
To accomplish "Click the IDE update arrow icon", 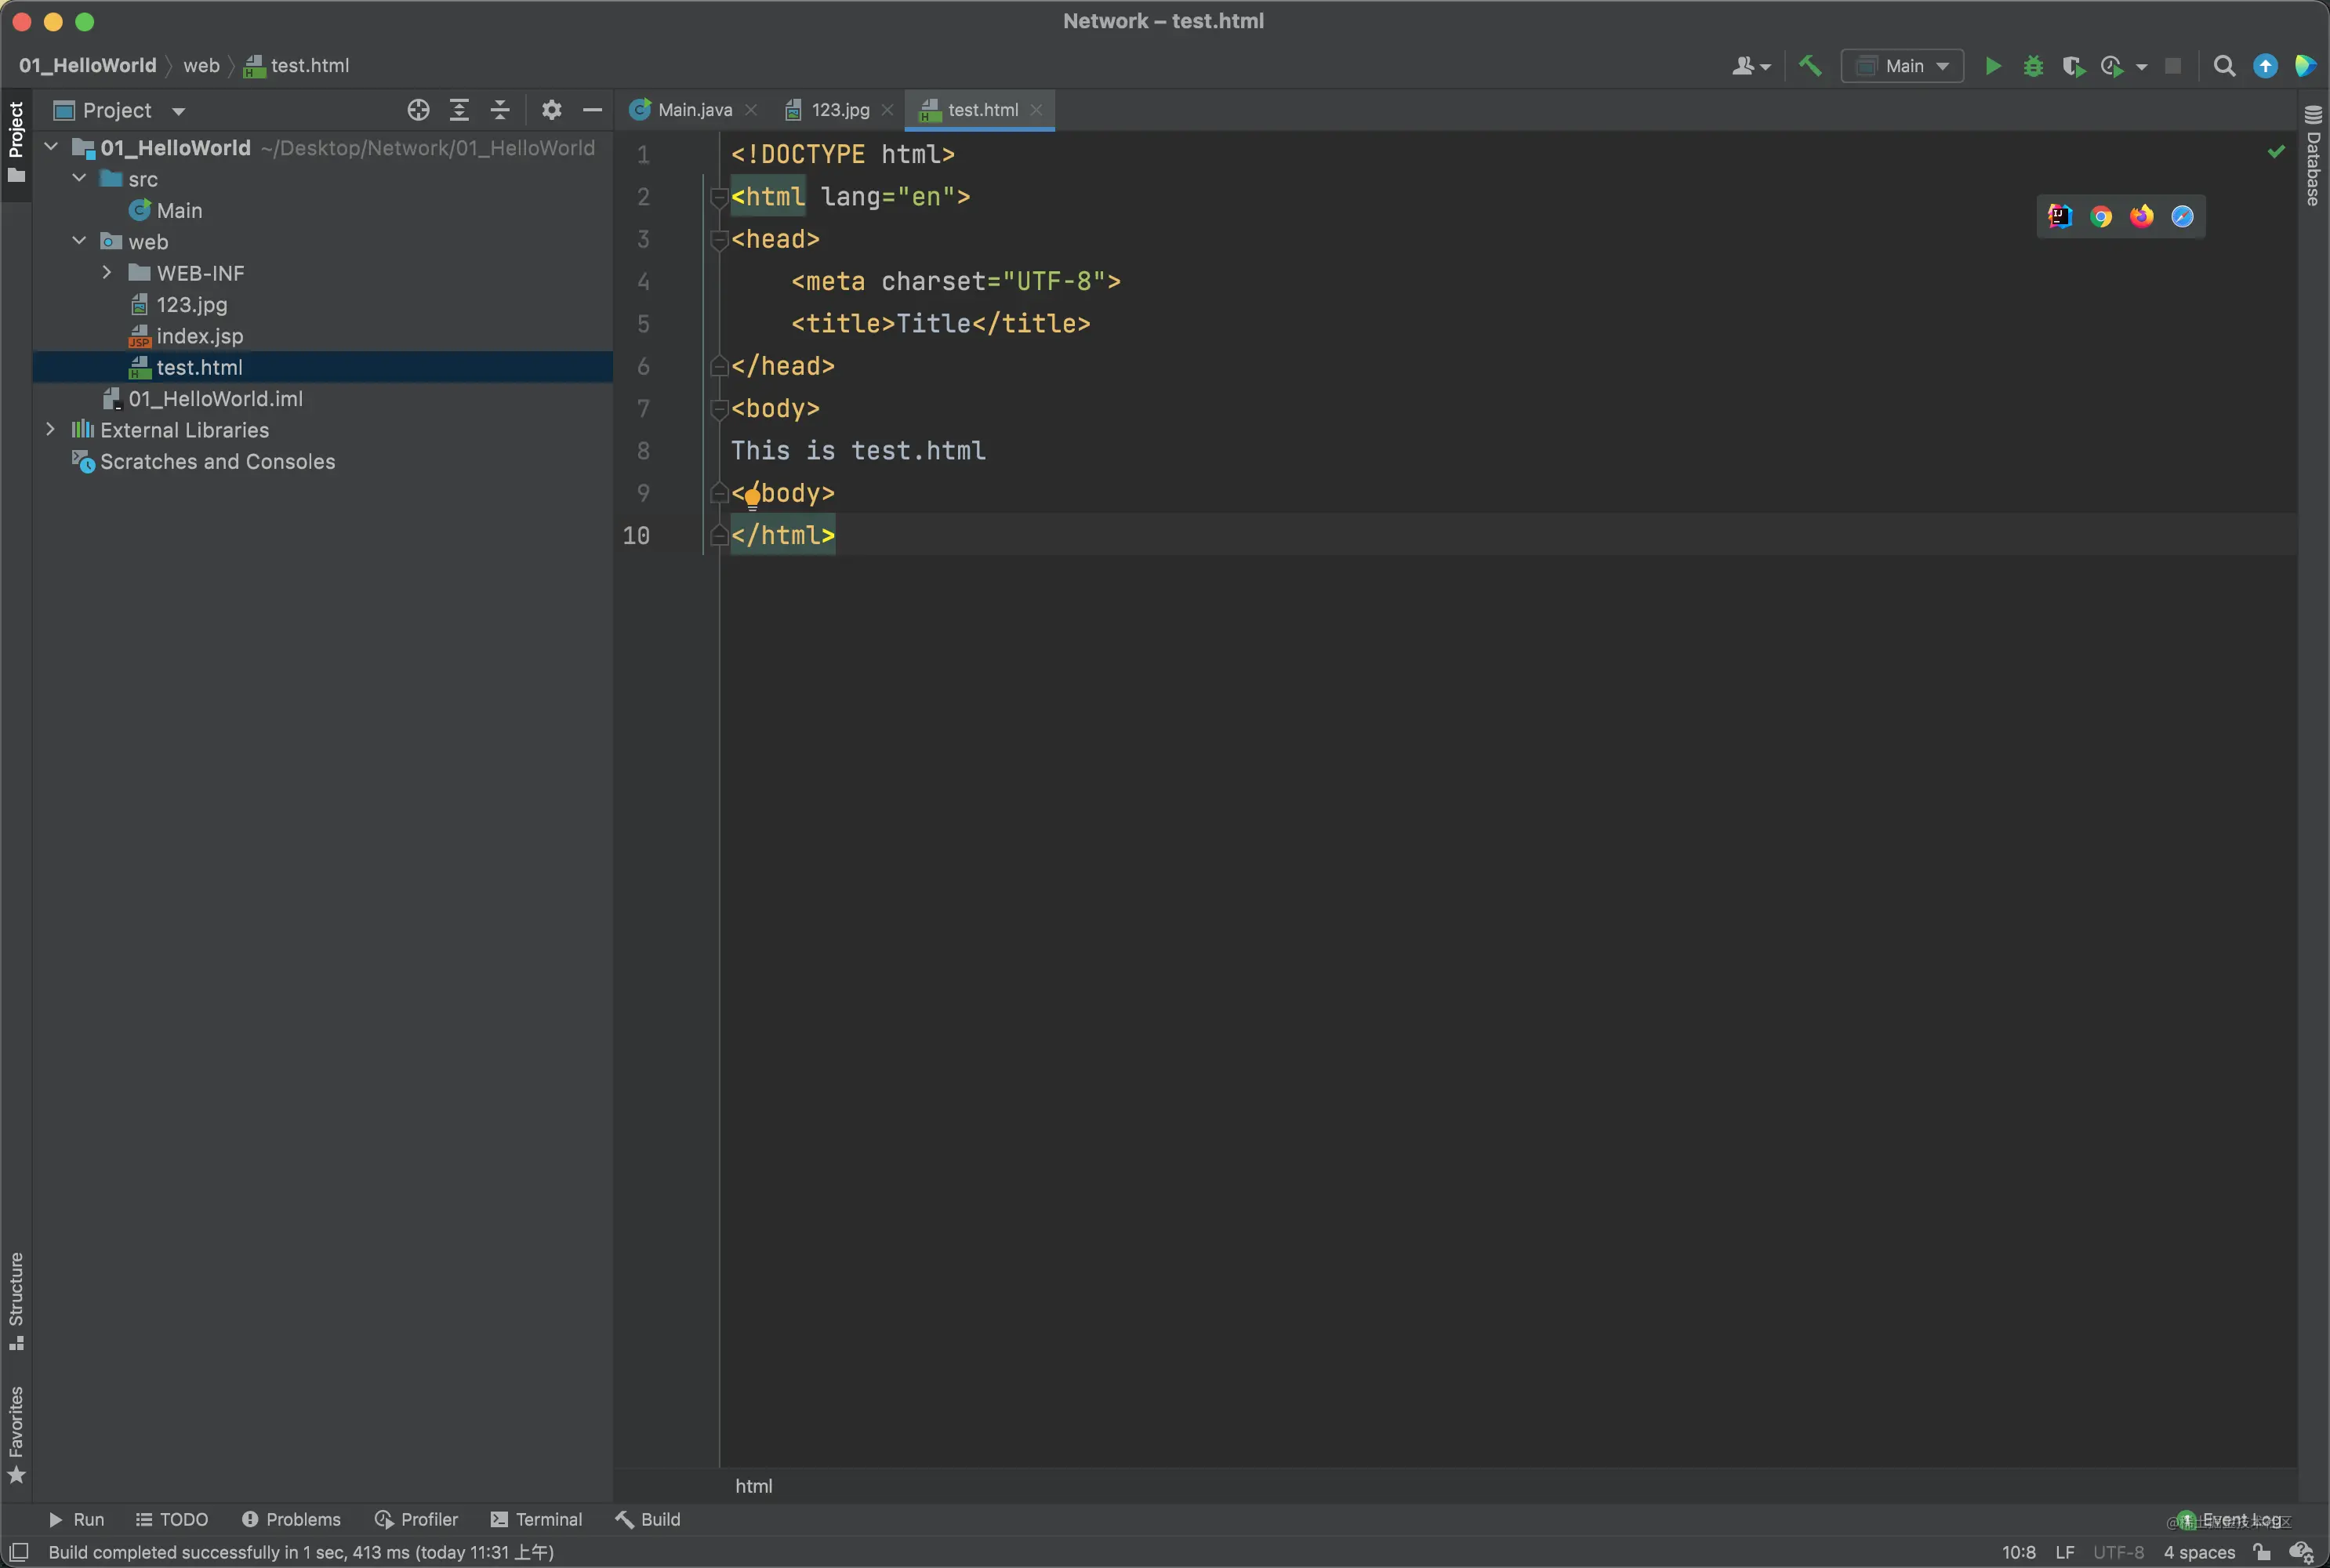I will point(2265,66).
